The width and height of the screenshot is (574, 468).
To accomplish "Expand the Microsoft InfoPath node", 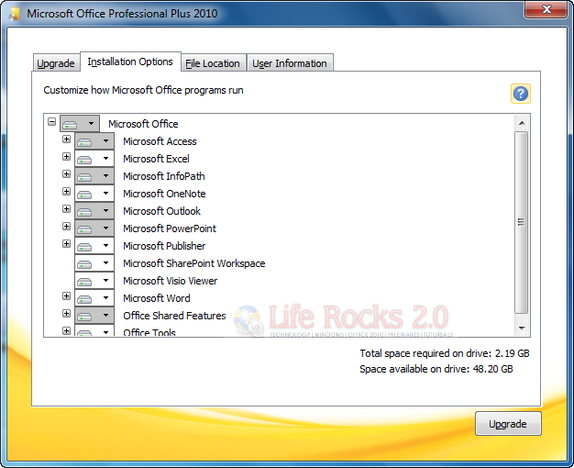I will (x=66, y=174).
